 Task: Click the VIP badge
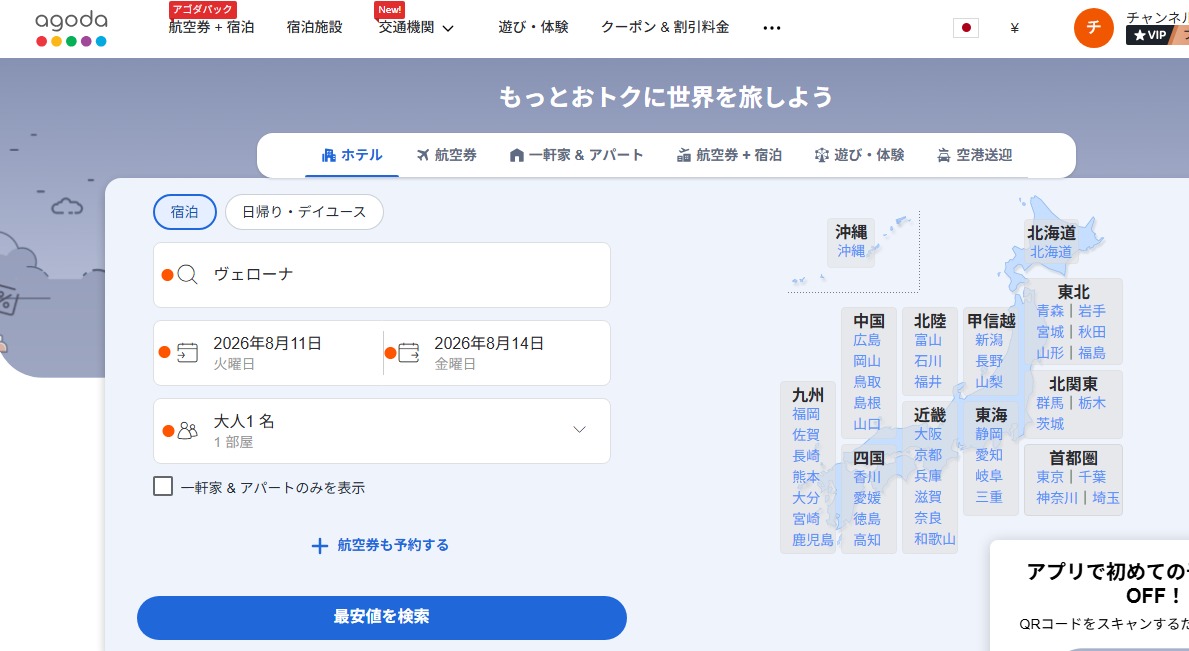(1150, 35)
